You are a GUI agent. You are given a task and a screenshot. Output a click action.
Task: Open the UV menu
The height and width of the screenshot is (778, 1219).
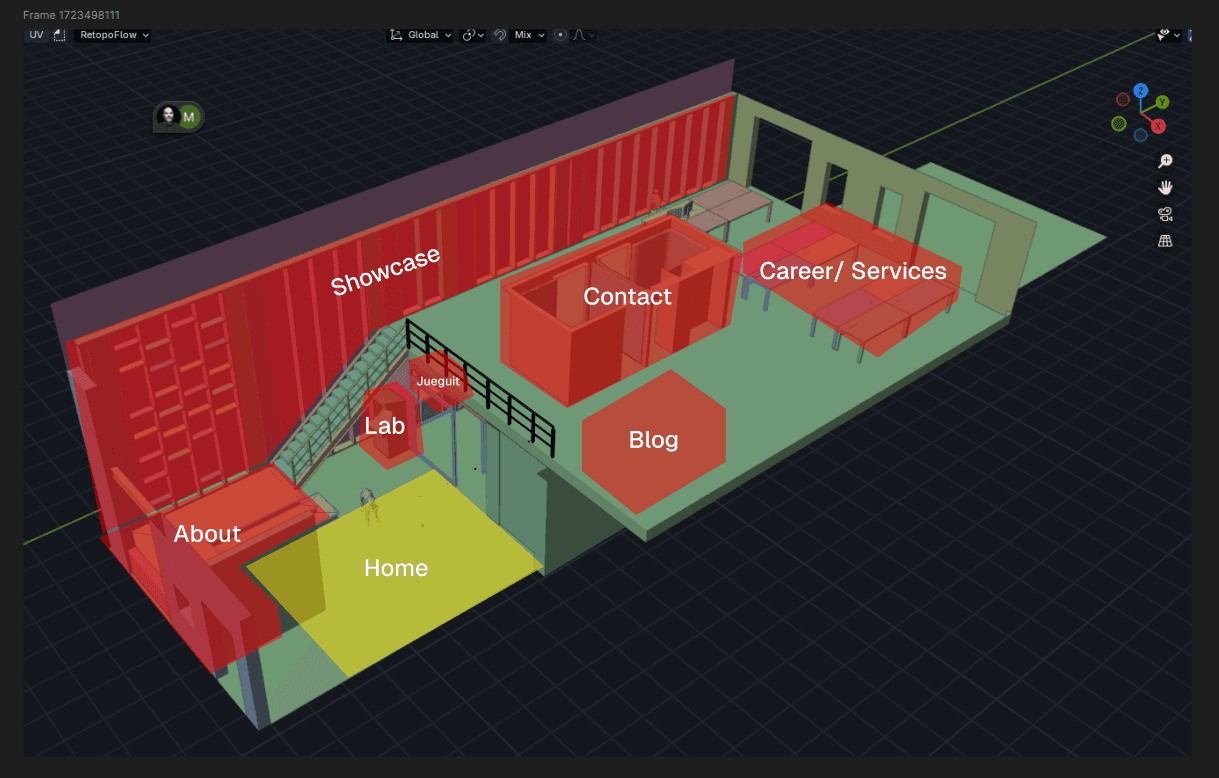tap(36, 35)
